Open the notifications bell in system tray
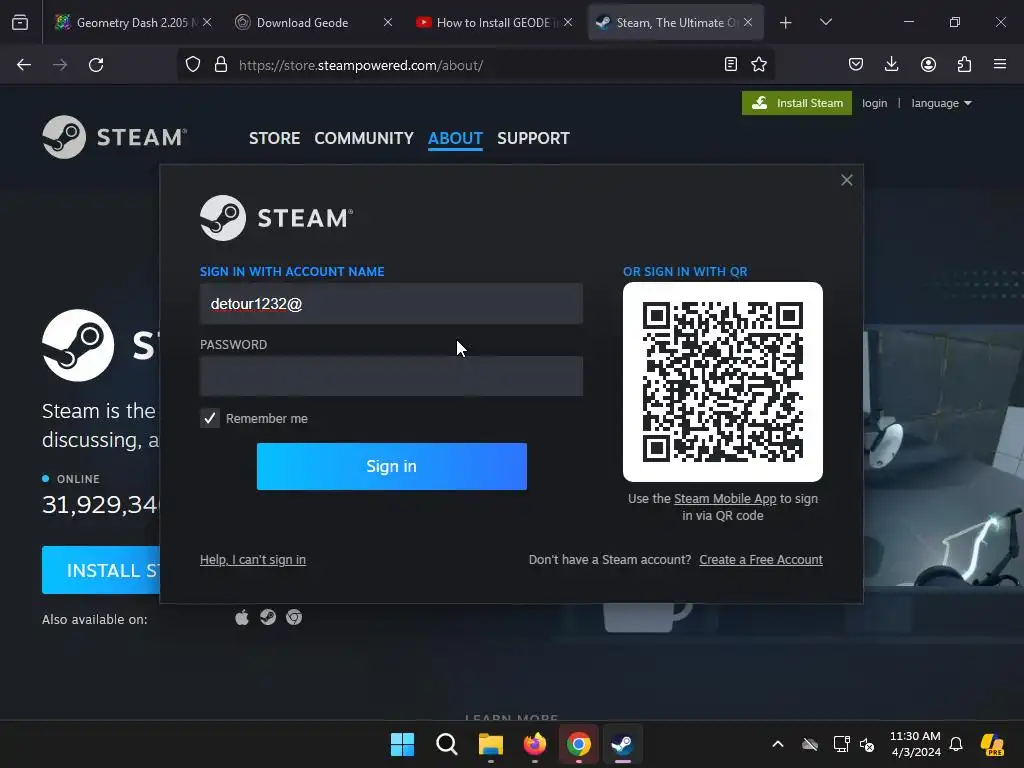Screen dimensions: 1024x768 pyautogui.click(x=956, y=744)
